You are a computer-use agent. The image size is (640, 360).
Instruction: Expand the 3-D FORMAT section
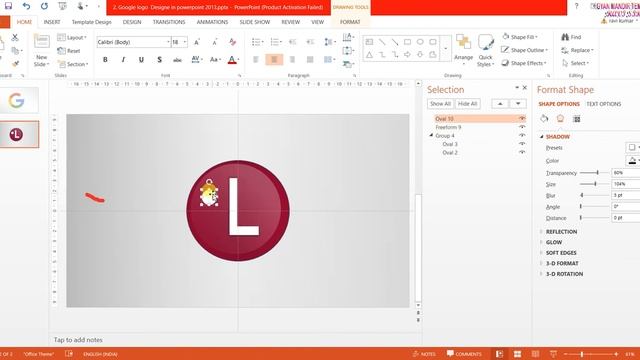point(542,263)
